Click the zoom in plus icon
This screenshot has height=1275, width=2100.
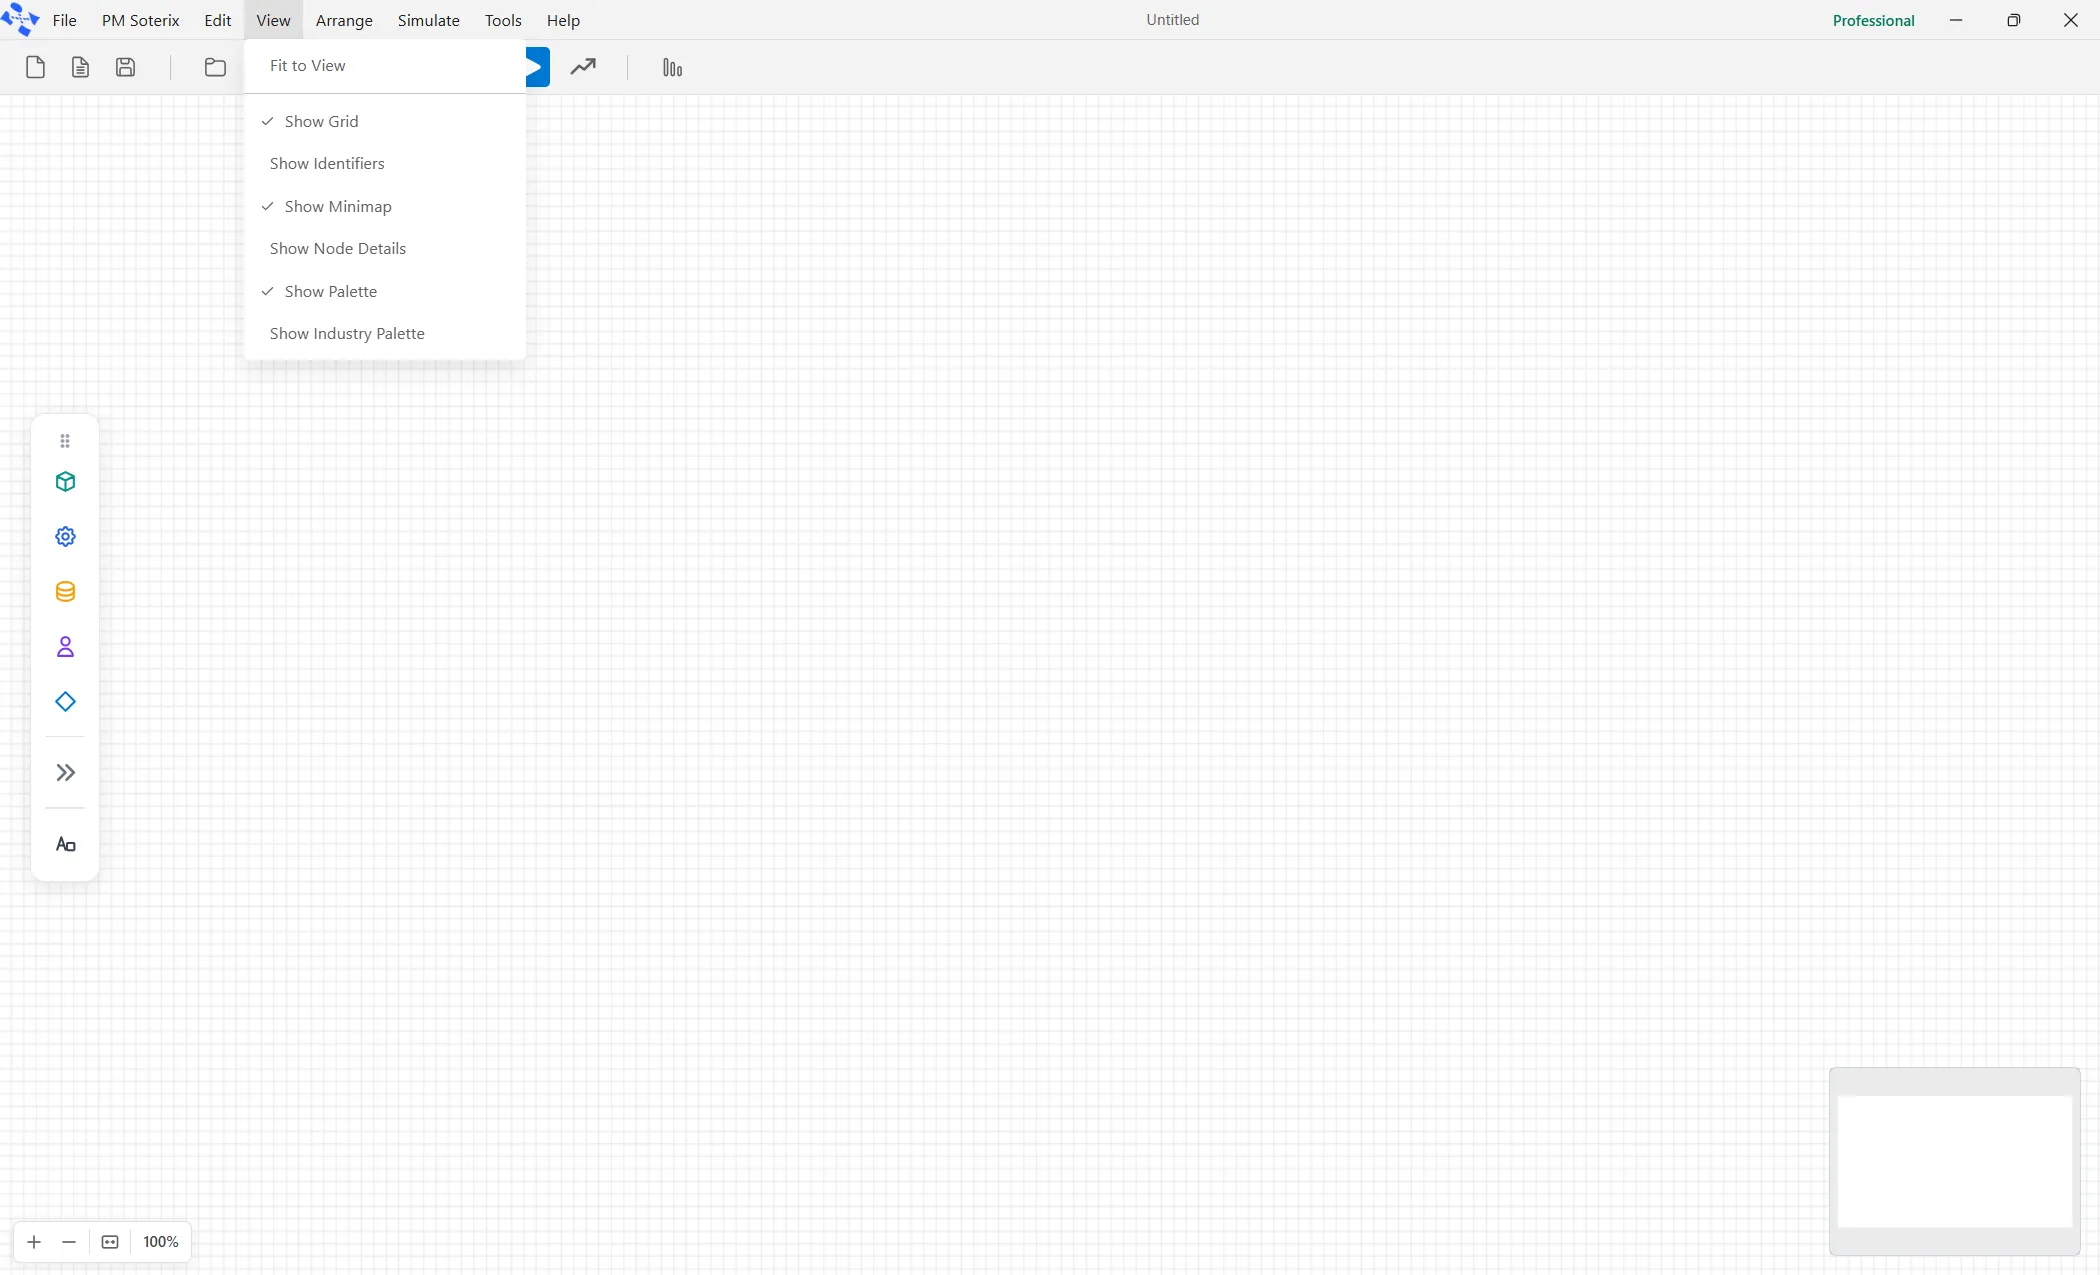tap(34, 1242)
